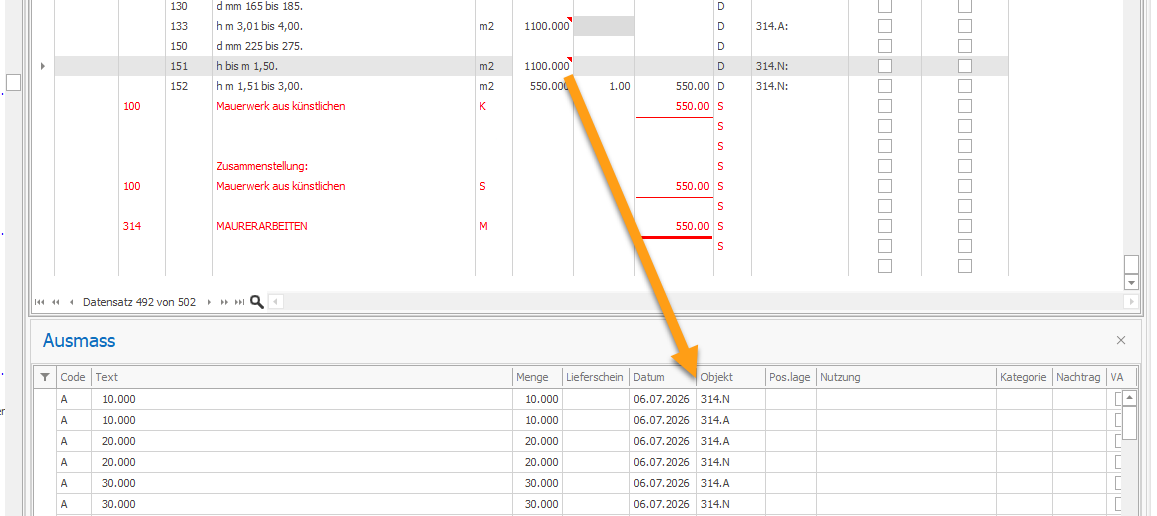
Task: Click quantity 1100.000 in row 133
Action: 547,26
